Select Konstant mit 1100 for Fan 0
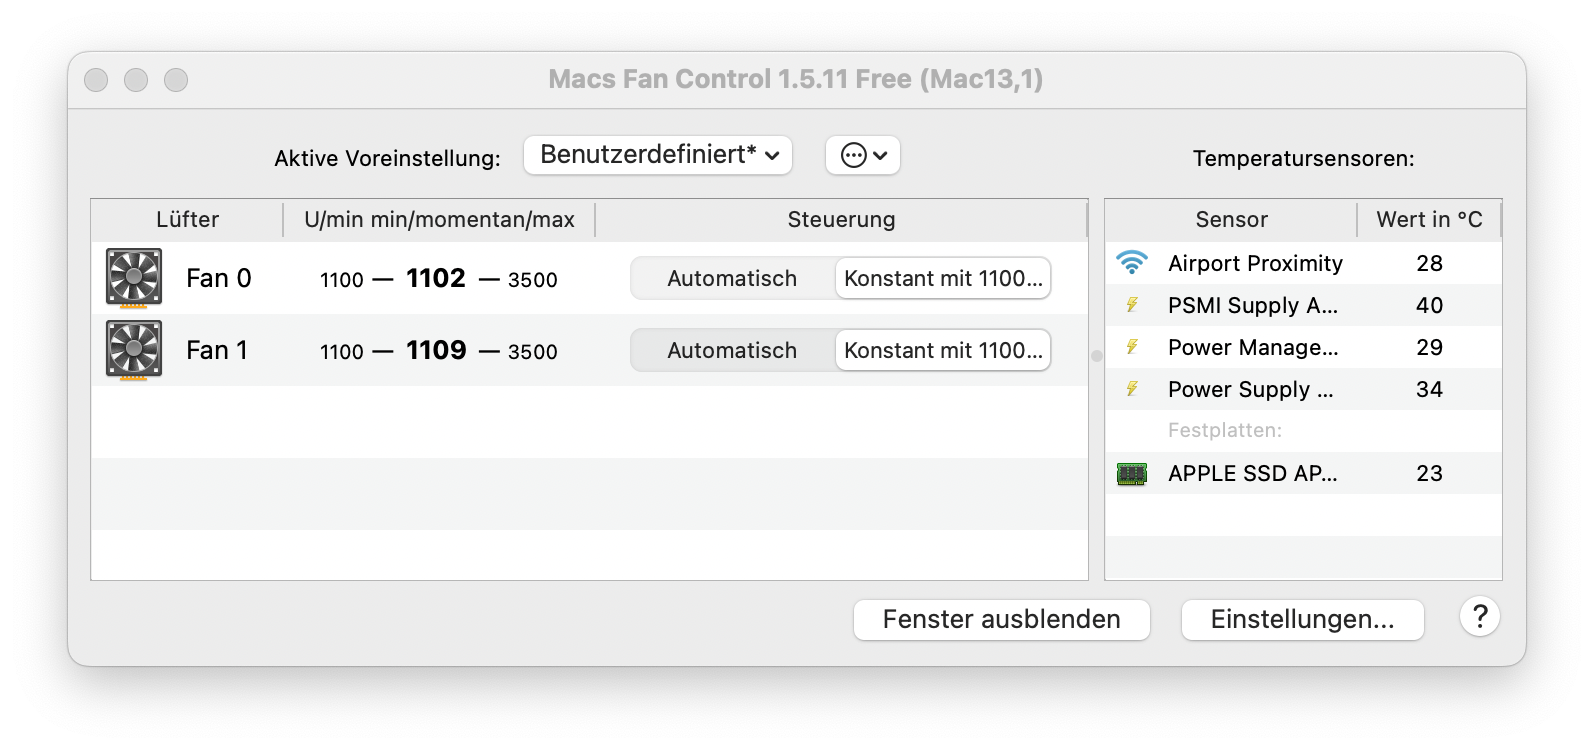This screenshot has width=1594, height=750. (942, 278)
